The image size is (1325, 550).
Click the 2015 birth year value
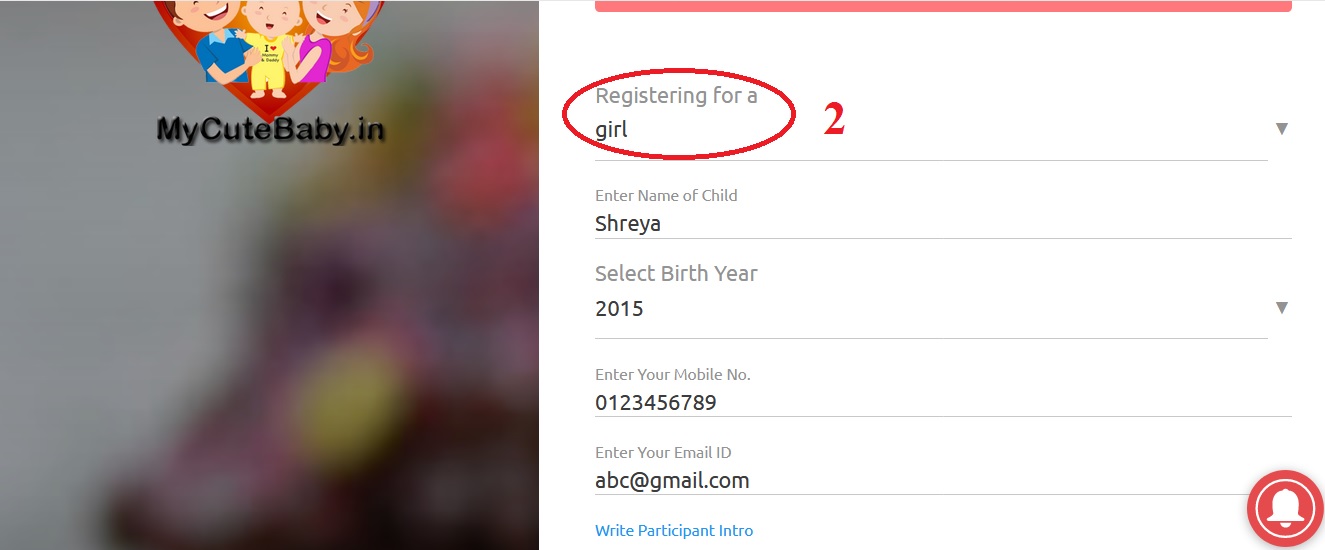tap(619, 309)
